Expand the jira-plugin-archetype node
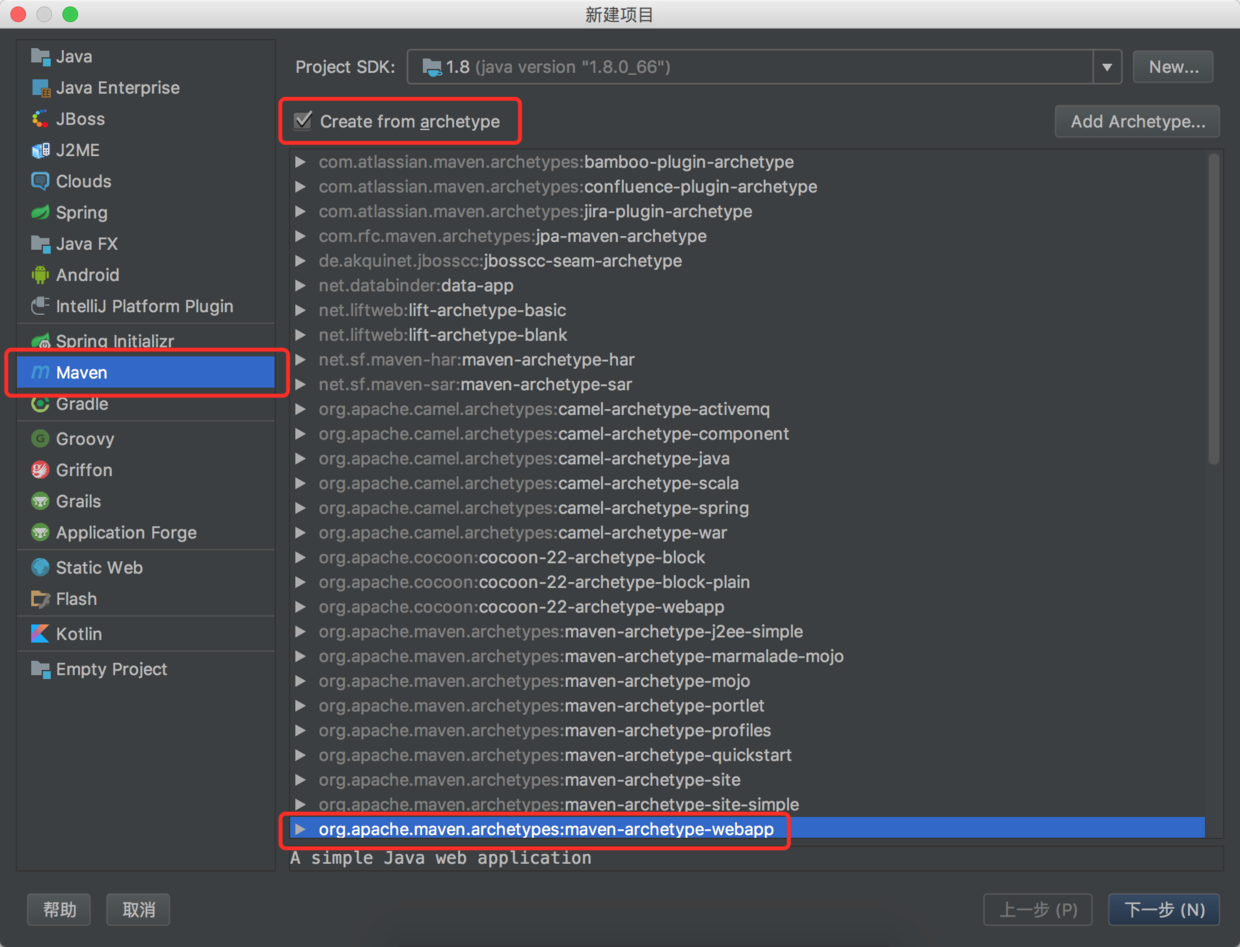Image resolution: width=1240 pixels, height=947 pixels. click(300, 212)
